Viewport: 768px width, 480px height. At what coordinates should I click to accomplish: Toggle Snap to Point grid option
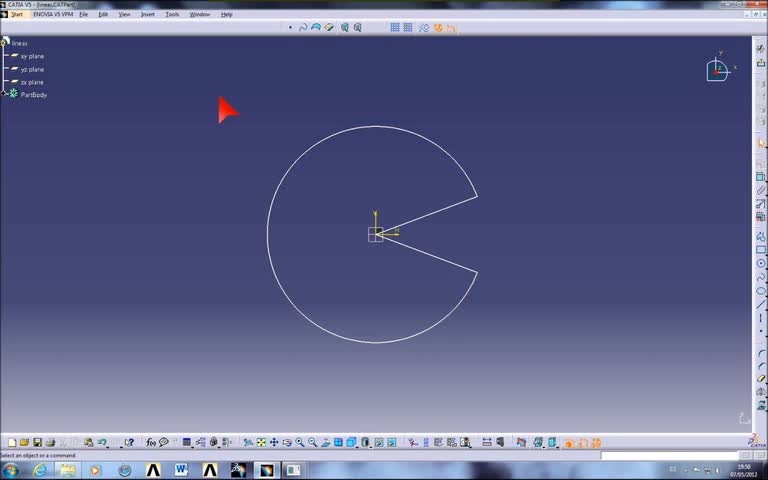tap(408, 27)
